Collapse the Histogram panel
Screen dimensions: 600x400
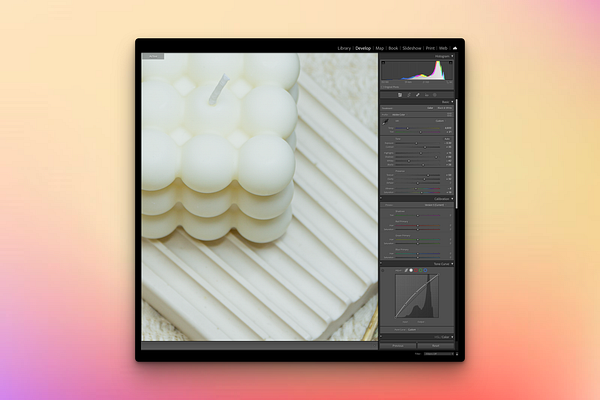tap(452, 56)
